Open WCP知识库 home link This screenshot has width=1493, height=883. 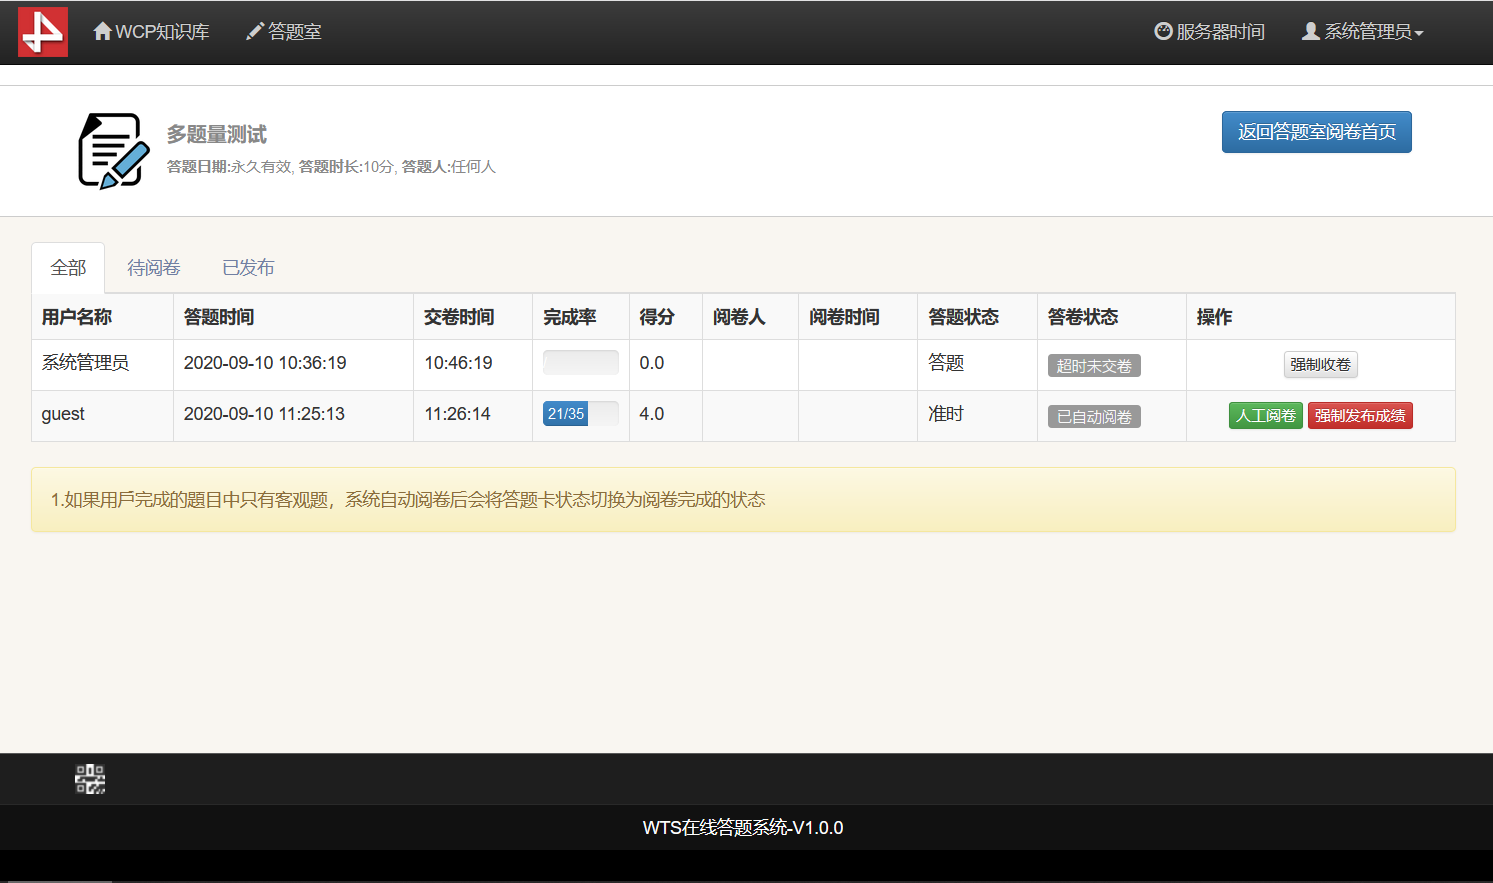point(152,32)
